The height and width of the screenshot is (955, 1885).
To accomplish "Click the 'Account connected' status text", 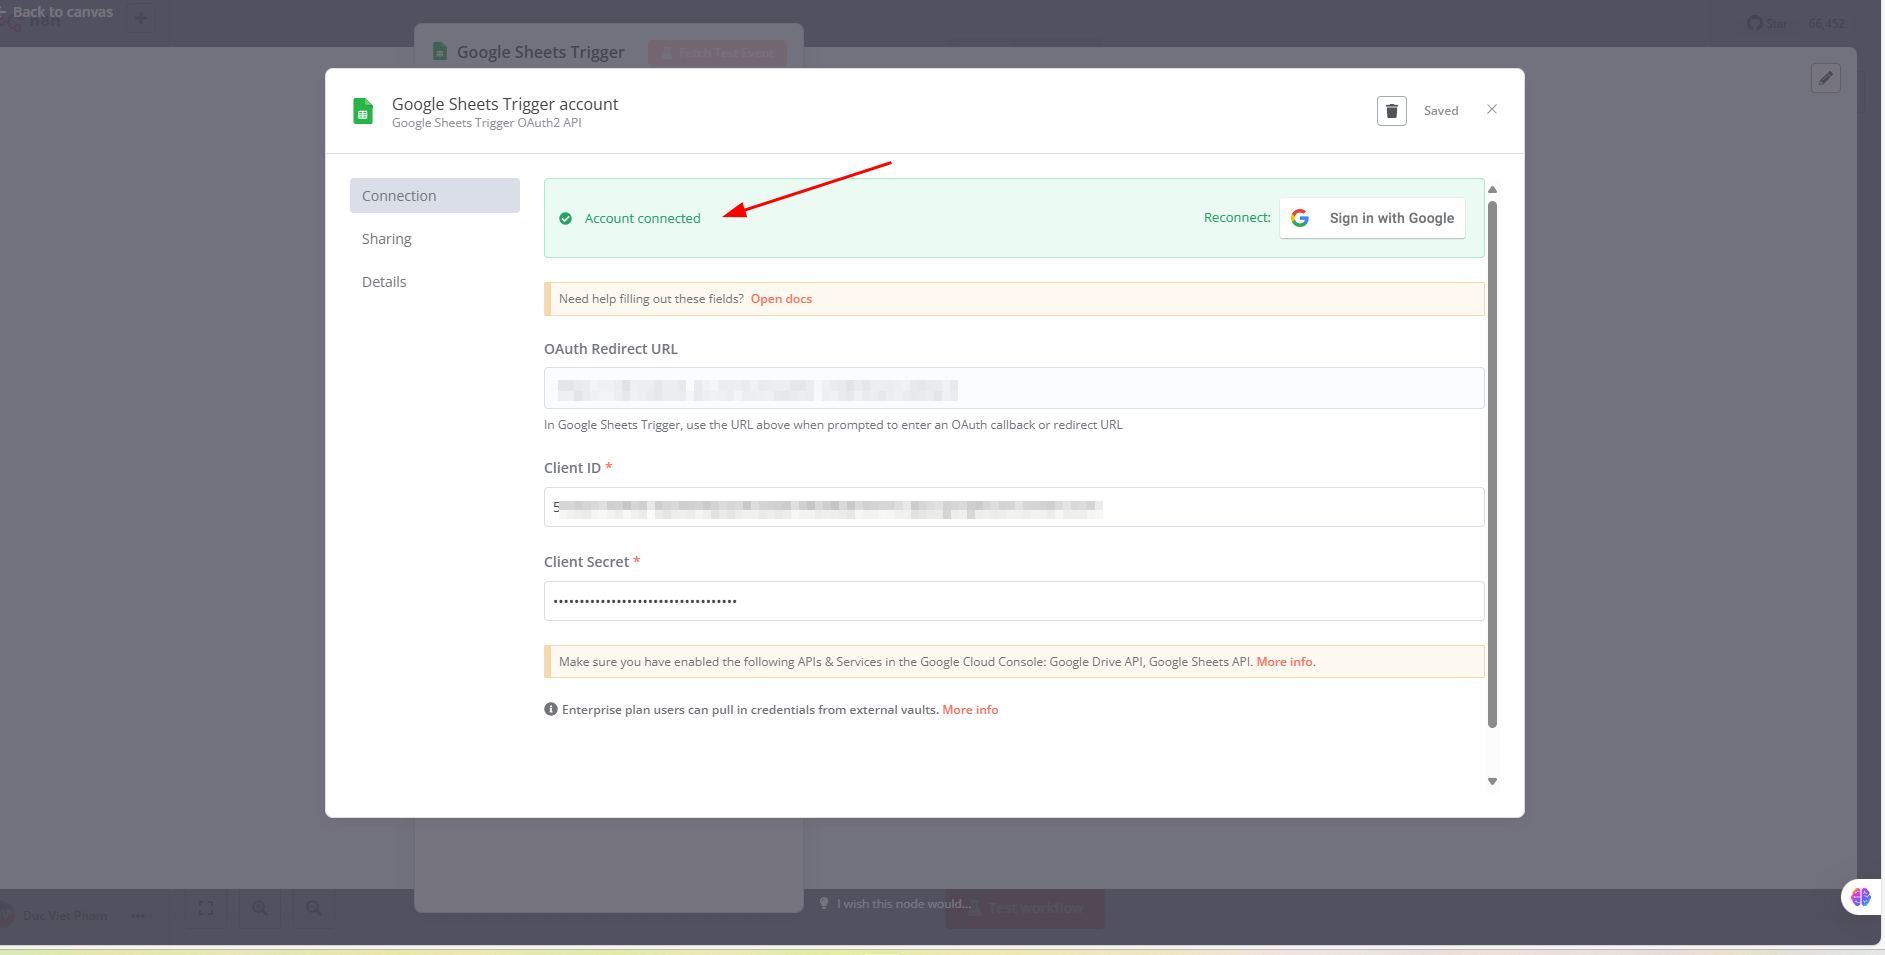I will 642,218.
